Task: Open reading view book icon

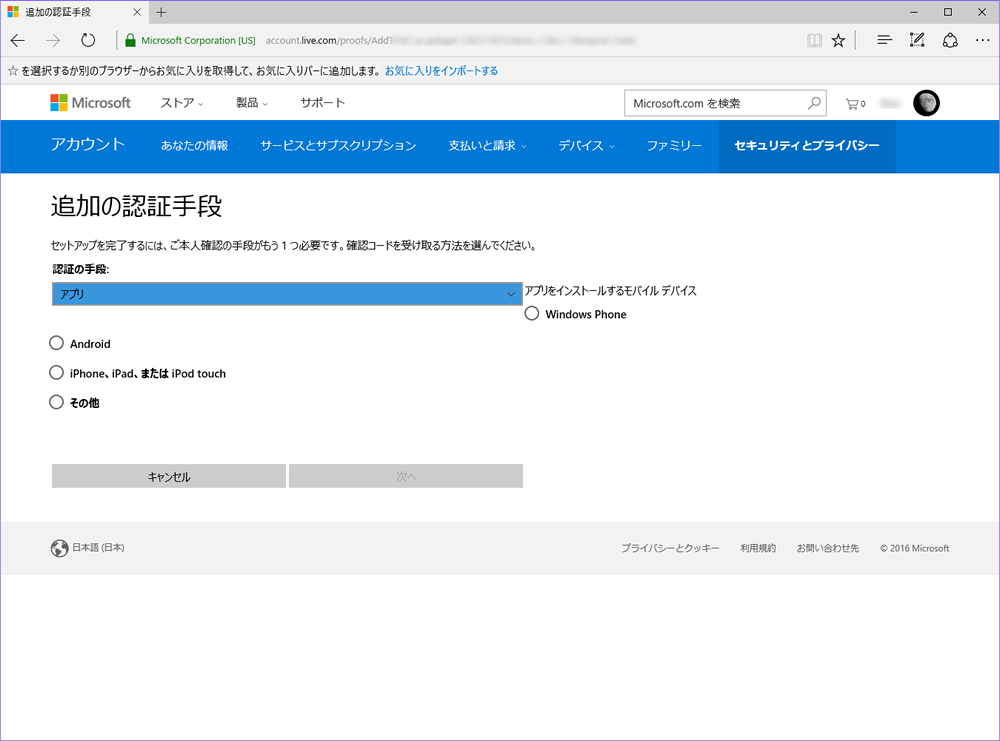Action: [814, 40]
